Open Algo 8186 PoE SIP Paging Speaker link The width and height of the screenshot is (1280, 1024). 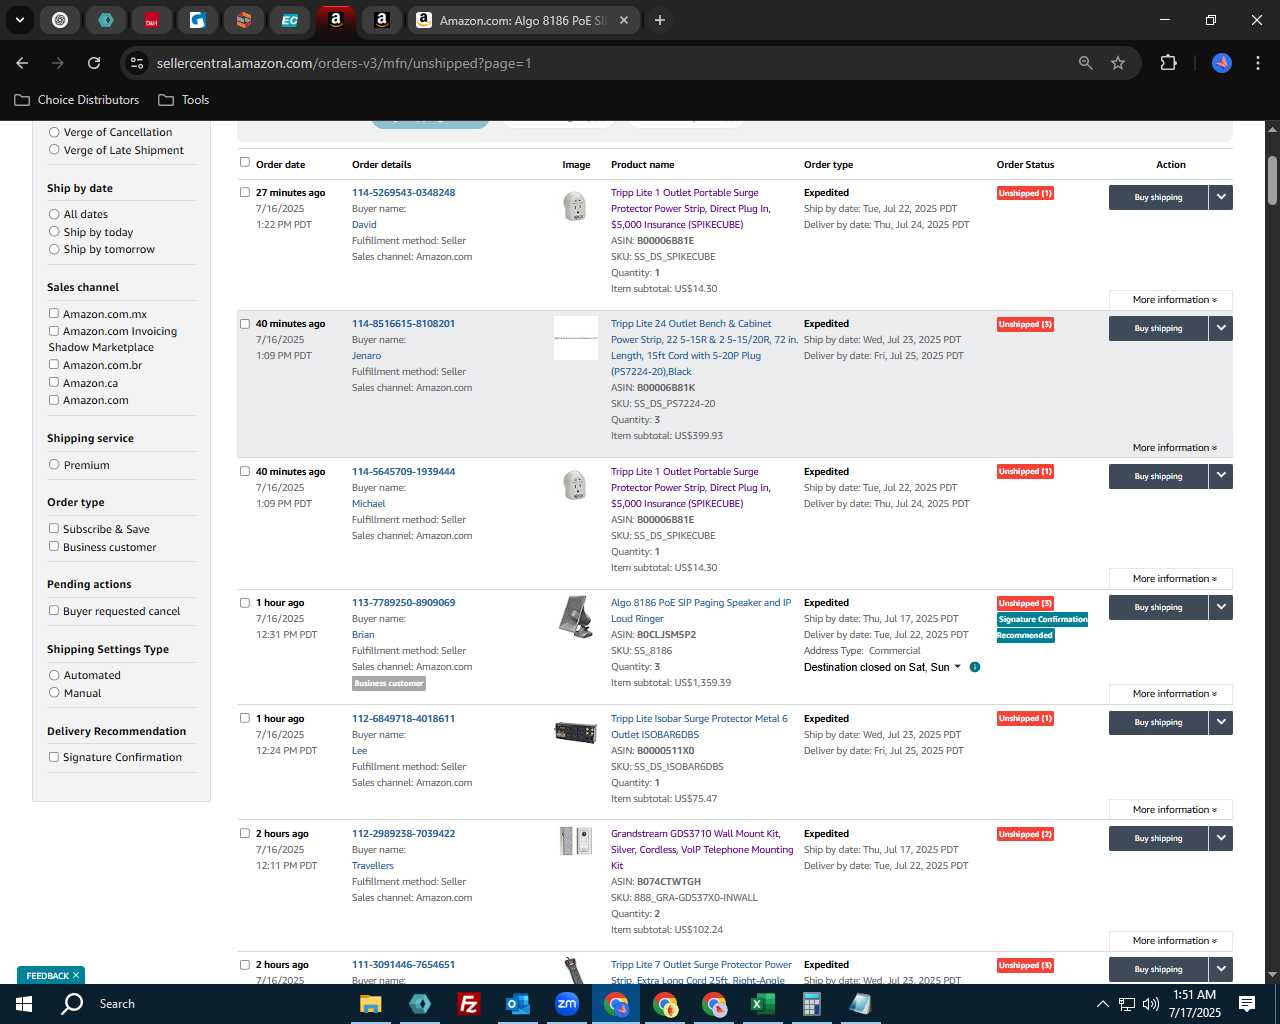coord(701,611)
